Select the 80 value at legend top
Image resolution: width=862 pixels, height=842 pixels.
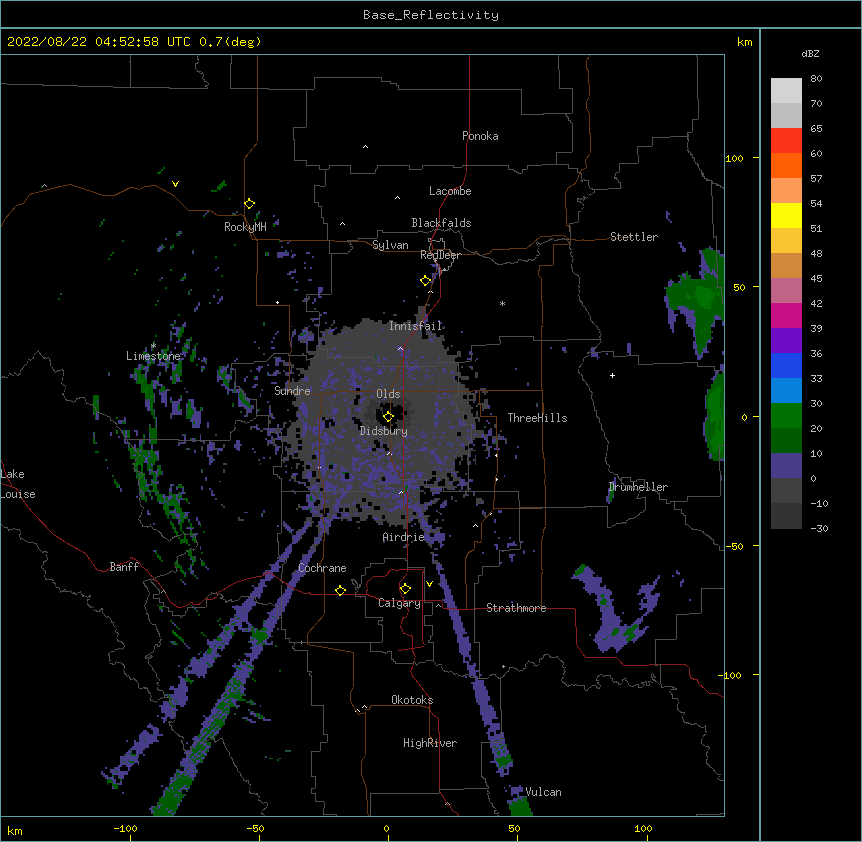point(816,79)
